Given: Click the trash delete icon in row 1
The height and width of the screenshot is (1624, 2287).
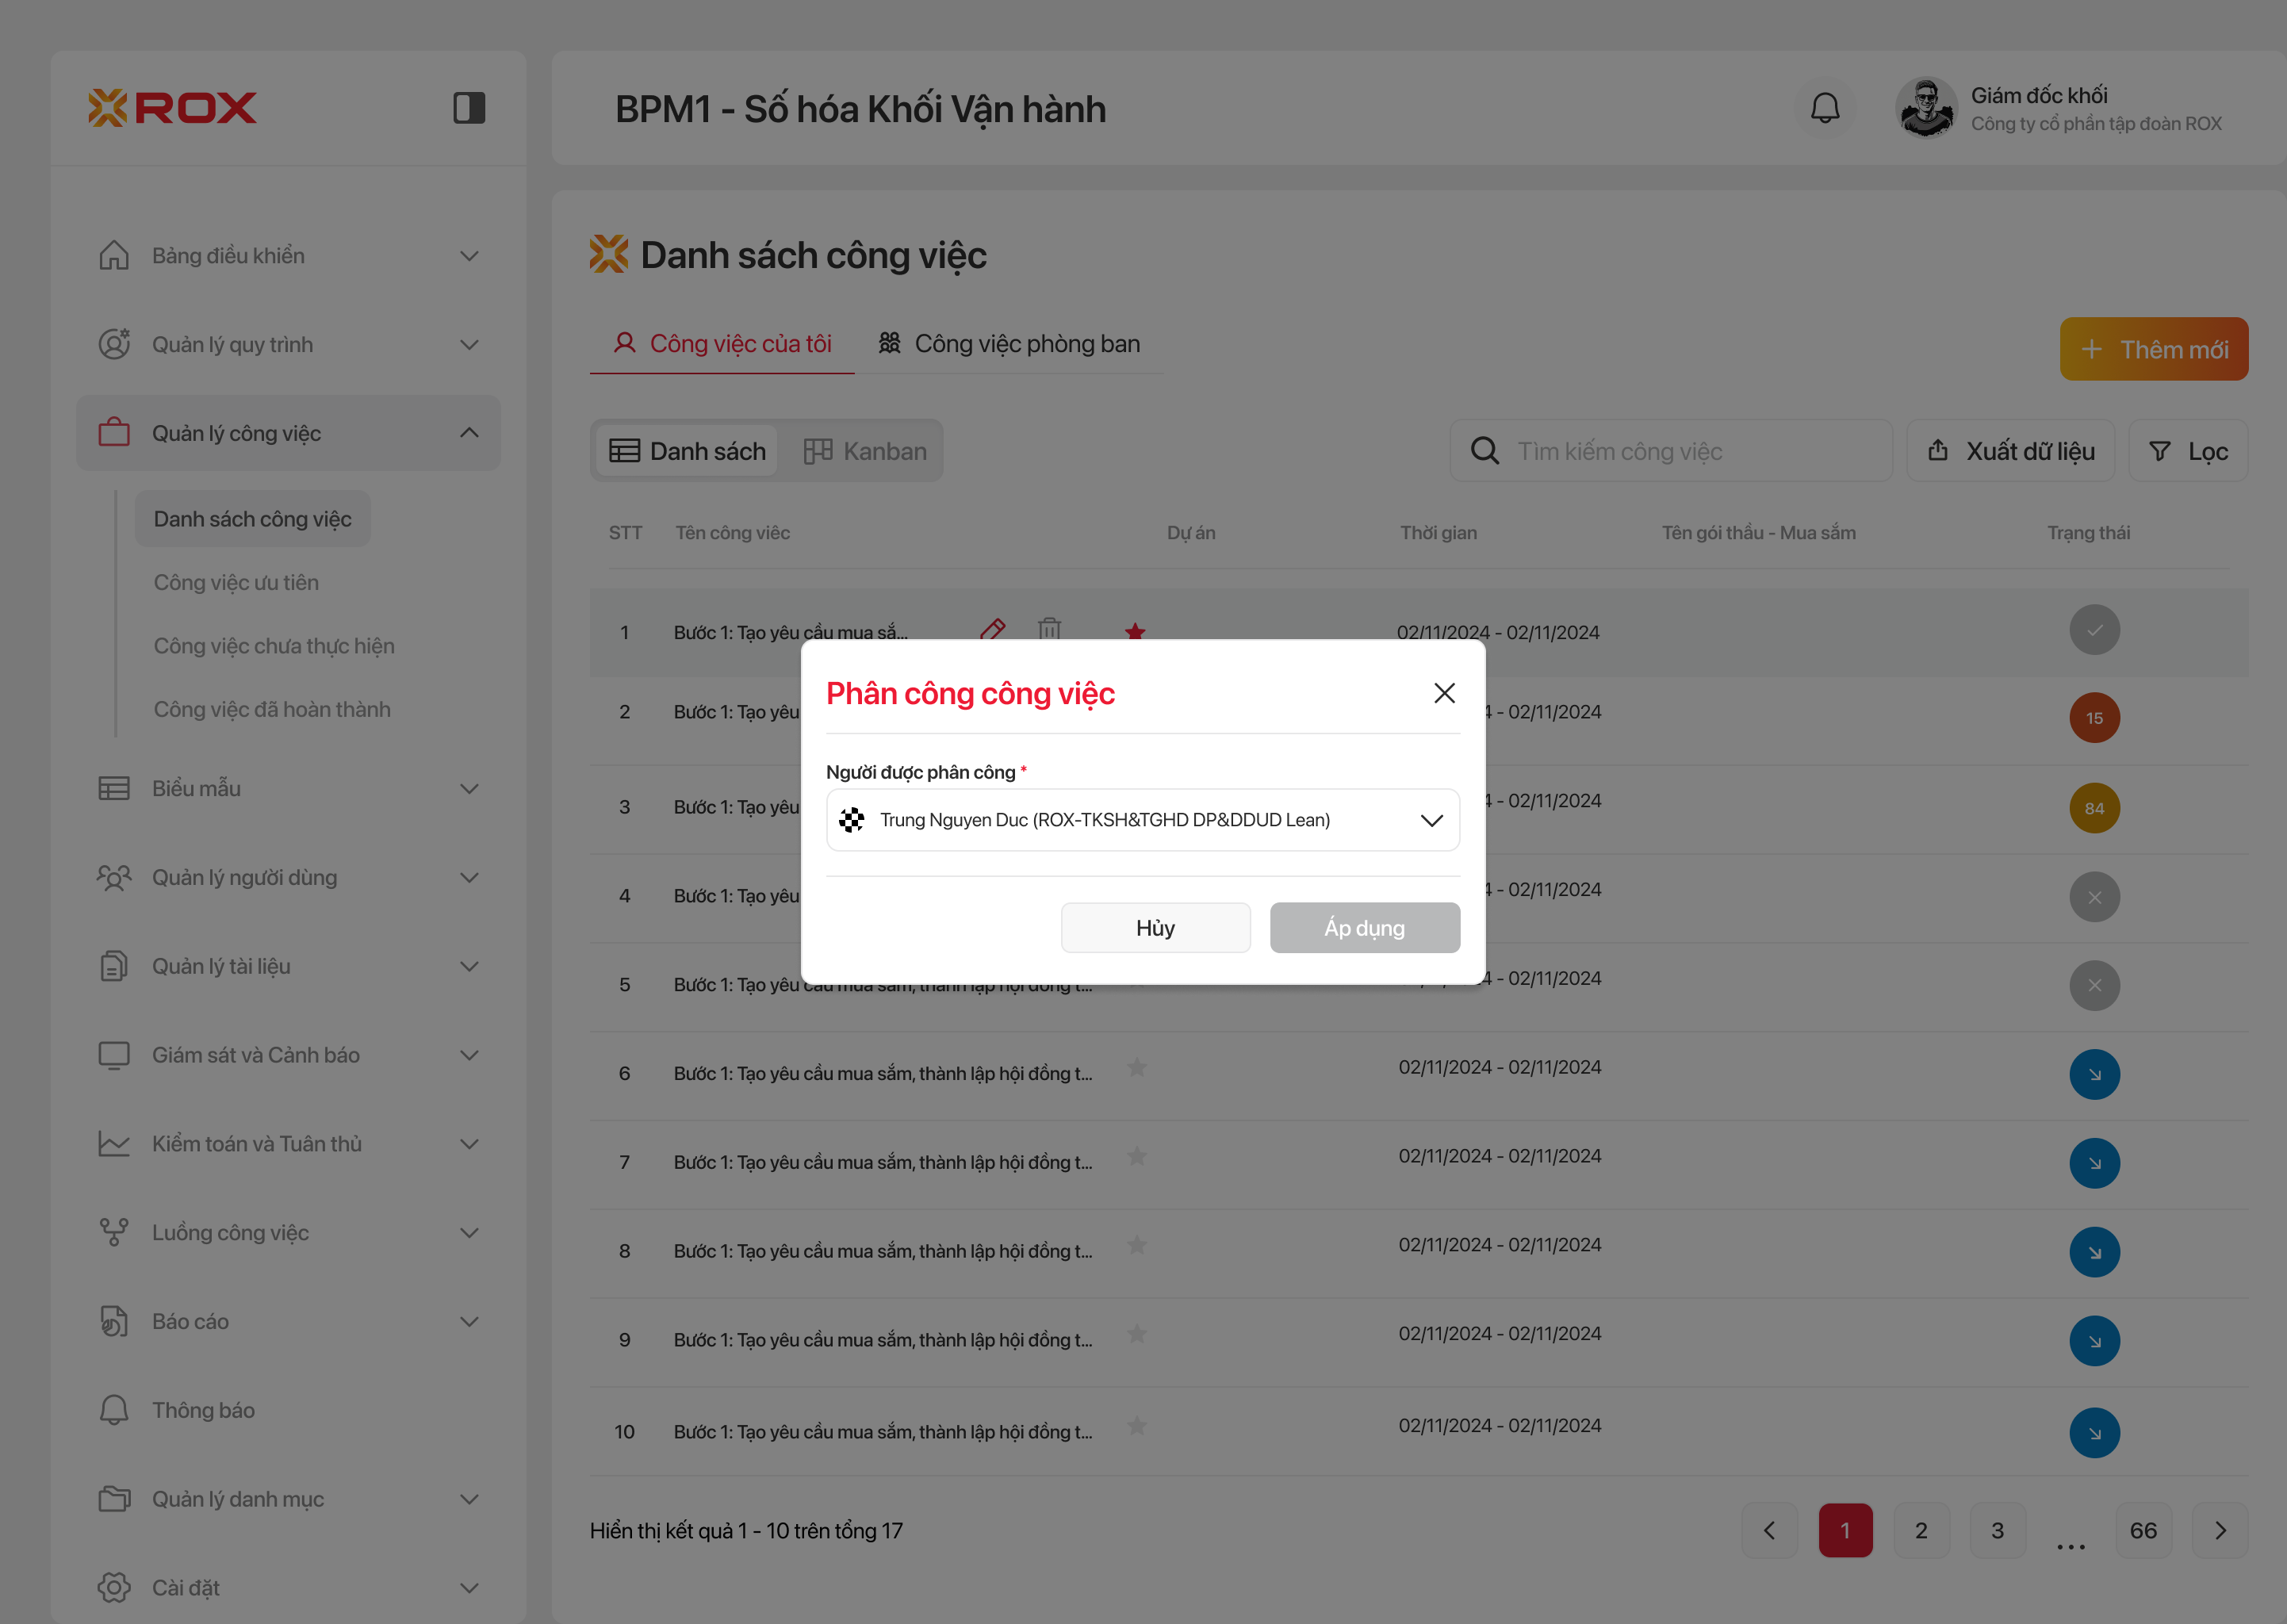Looking at the screenshot, I should point(1049,629).
